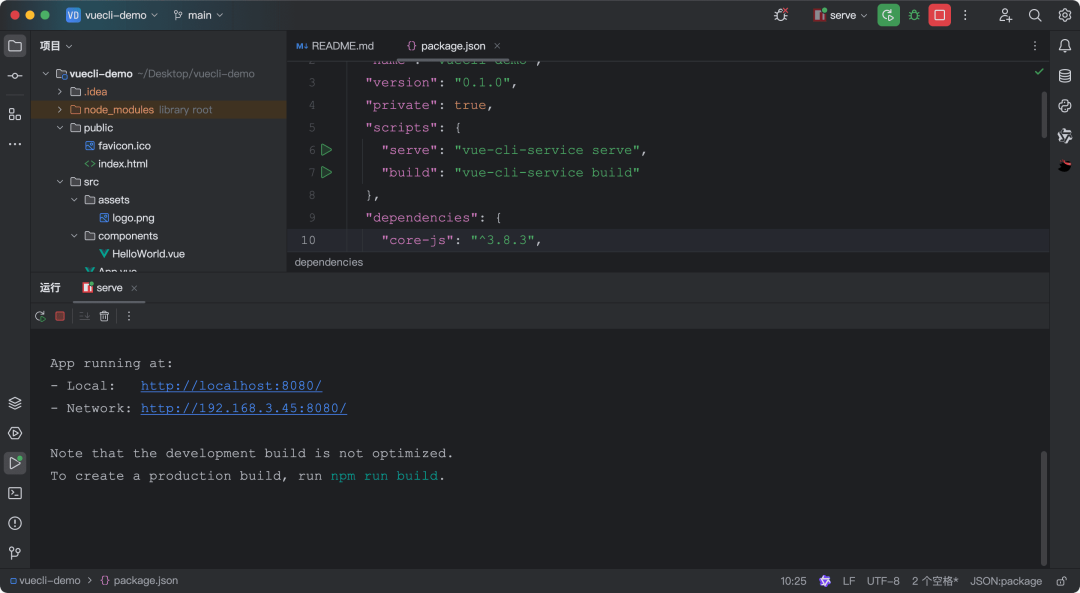Open the Run tool window sidebar icon
This screenshot has height=593, width=1080.
14,463
